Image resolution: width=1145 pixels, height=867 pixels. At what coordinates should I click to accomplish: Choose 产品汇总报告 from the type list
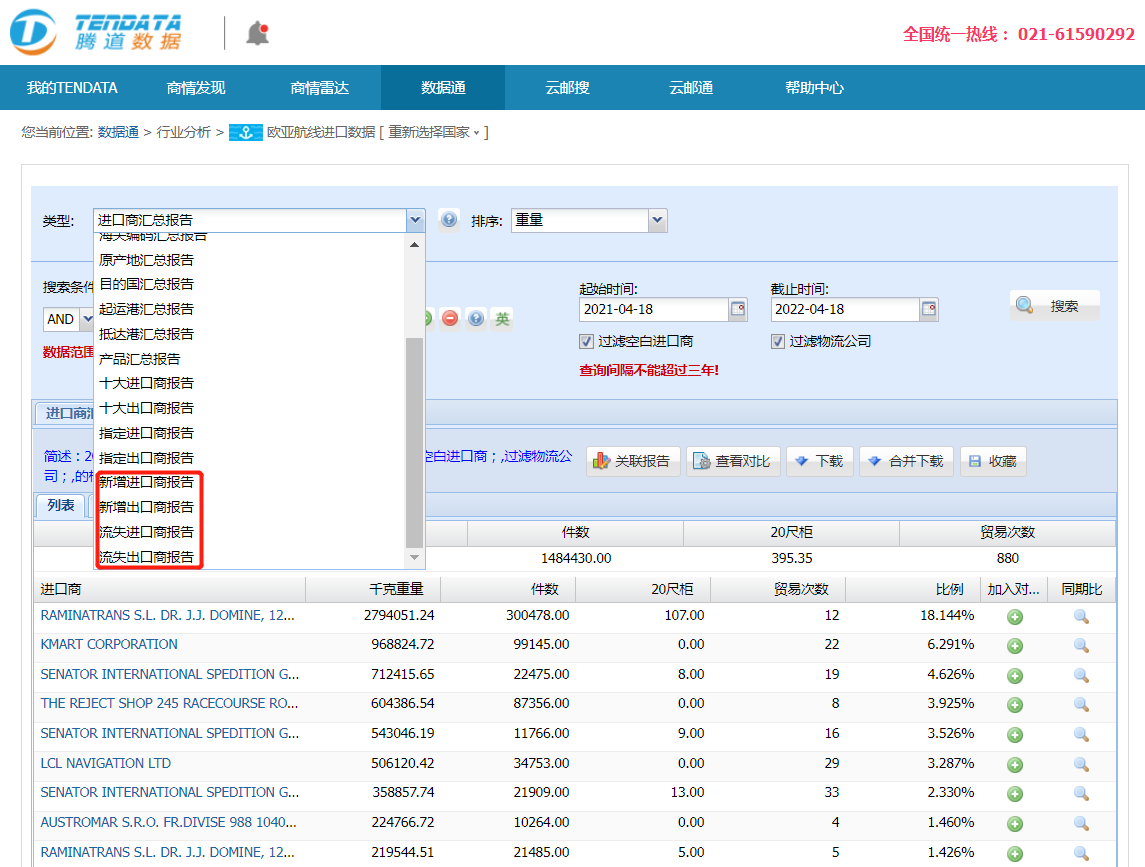point(139,359)
